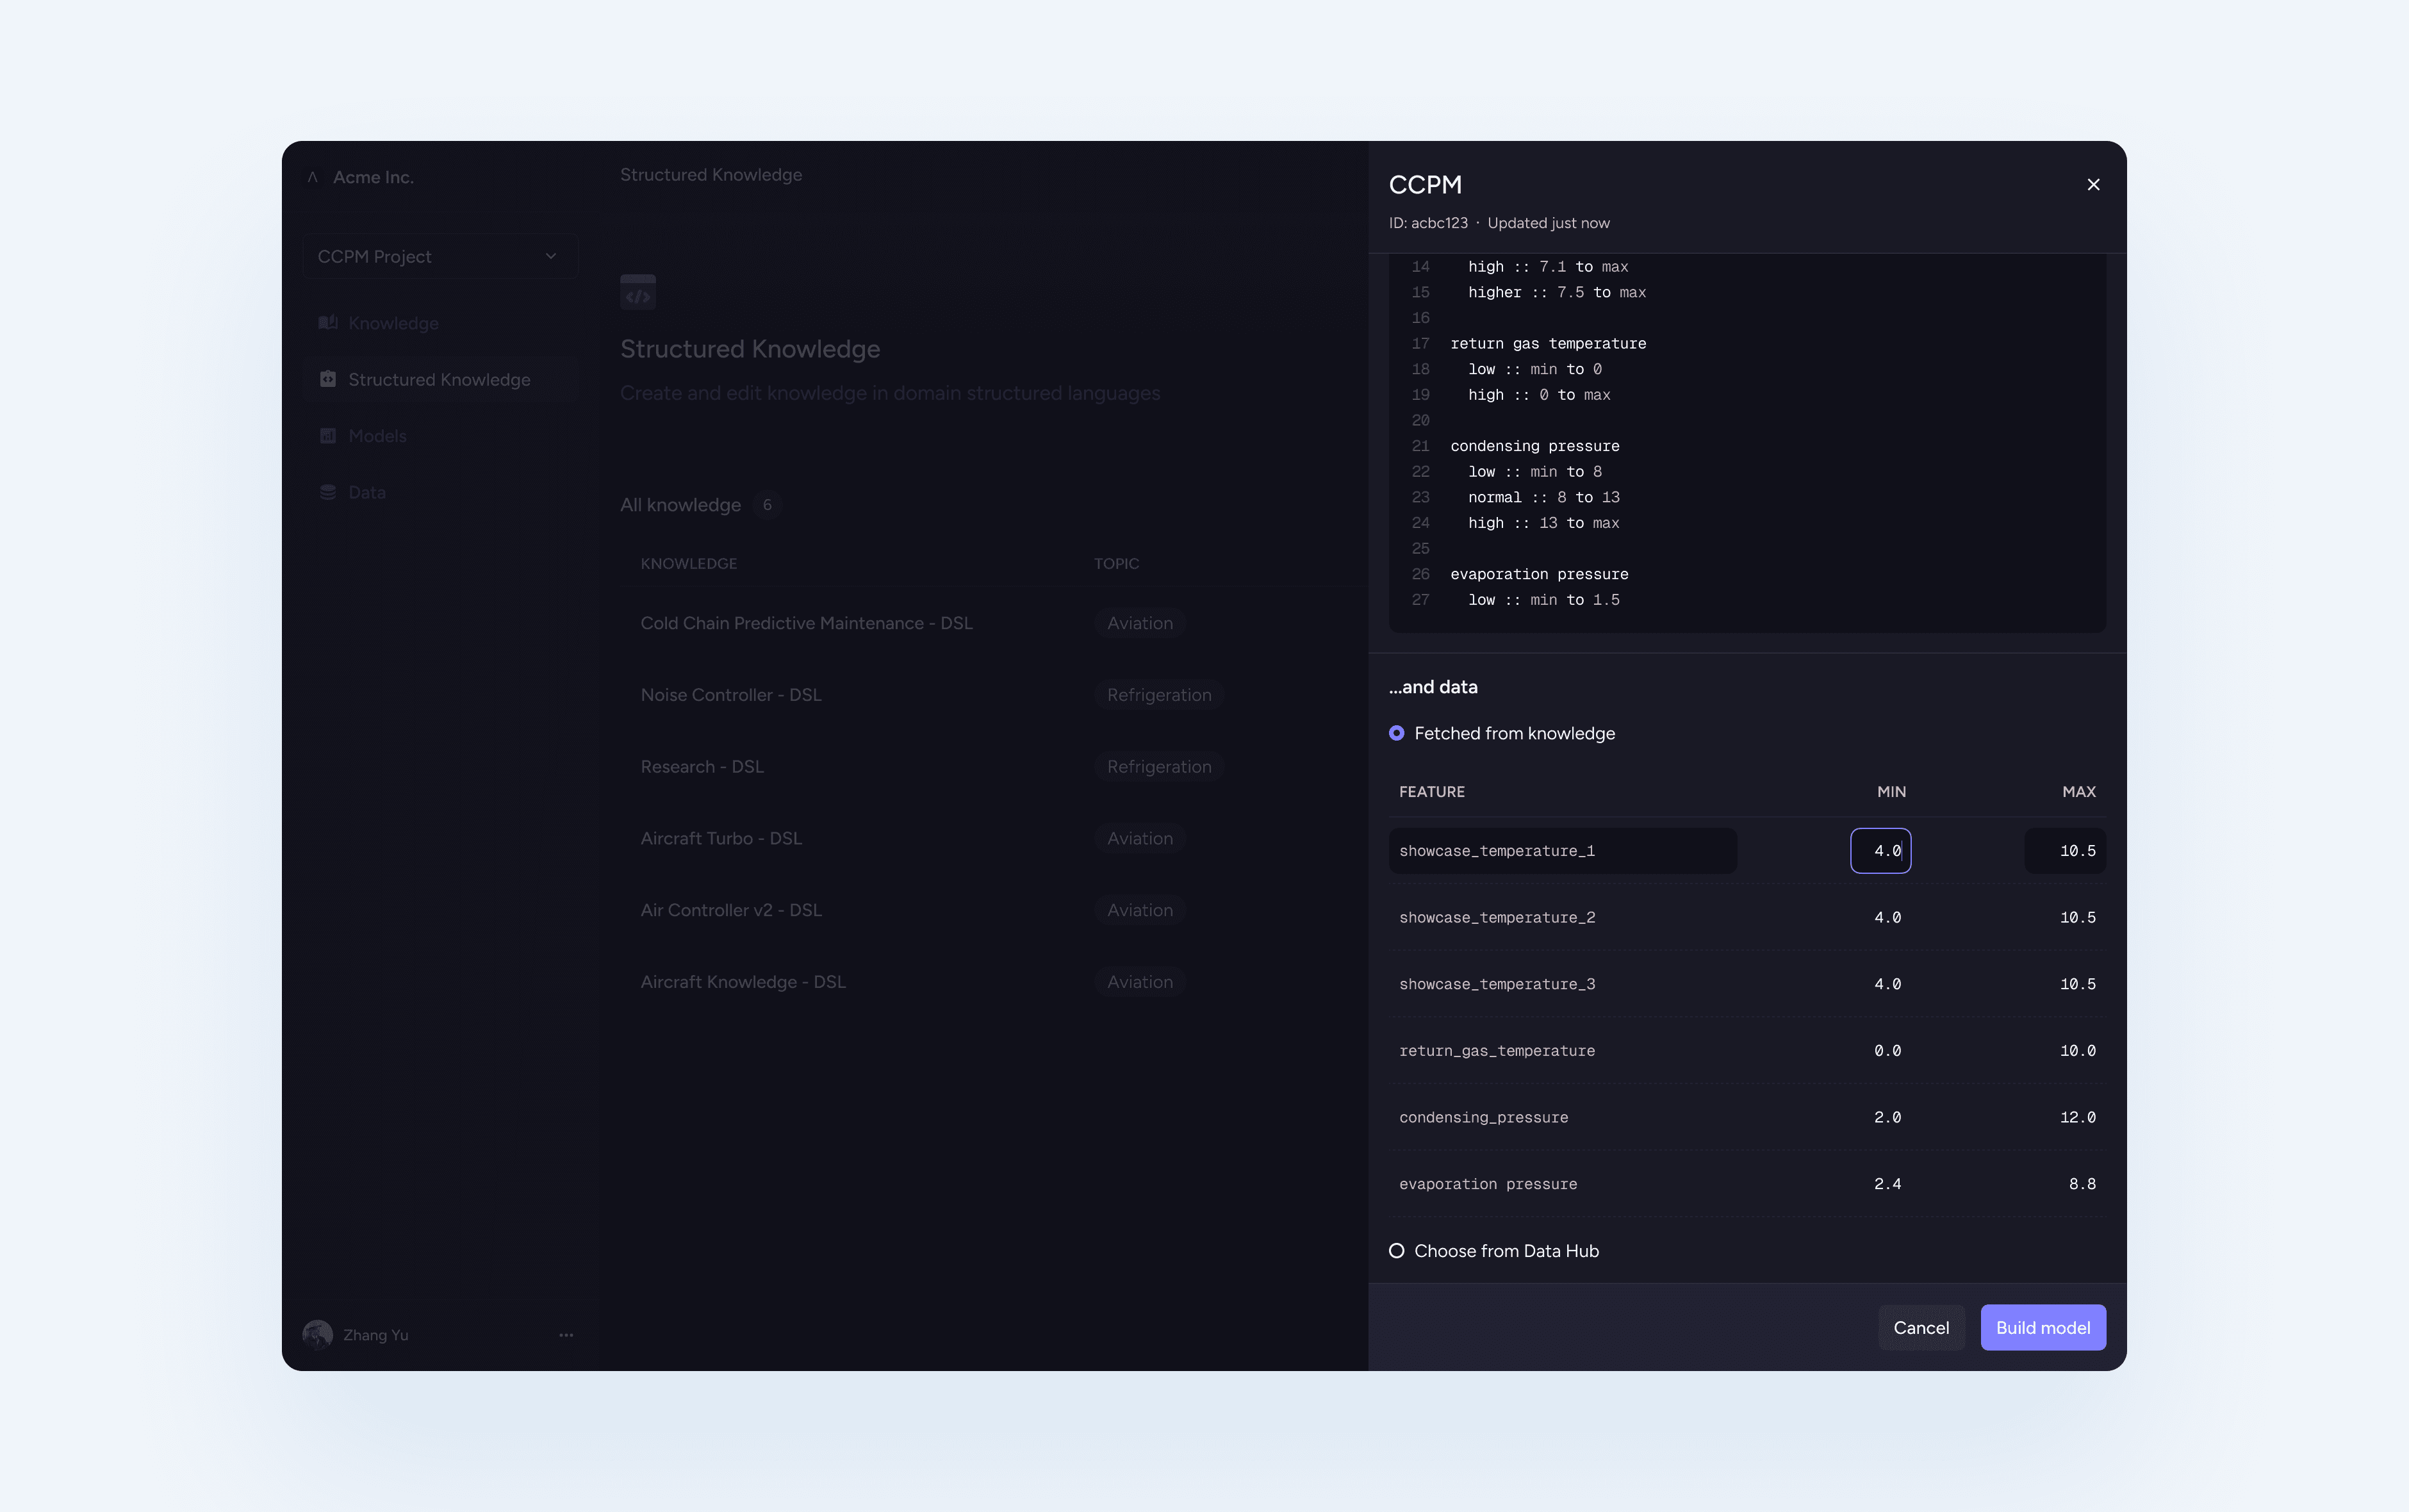The image size is (2409, 1512).
Task: Click the min input for showcase_temperature_1
Action: (1880, 850)
